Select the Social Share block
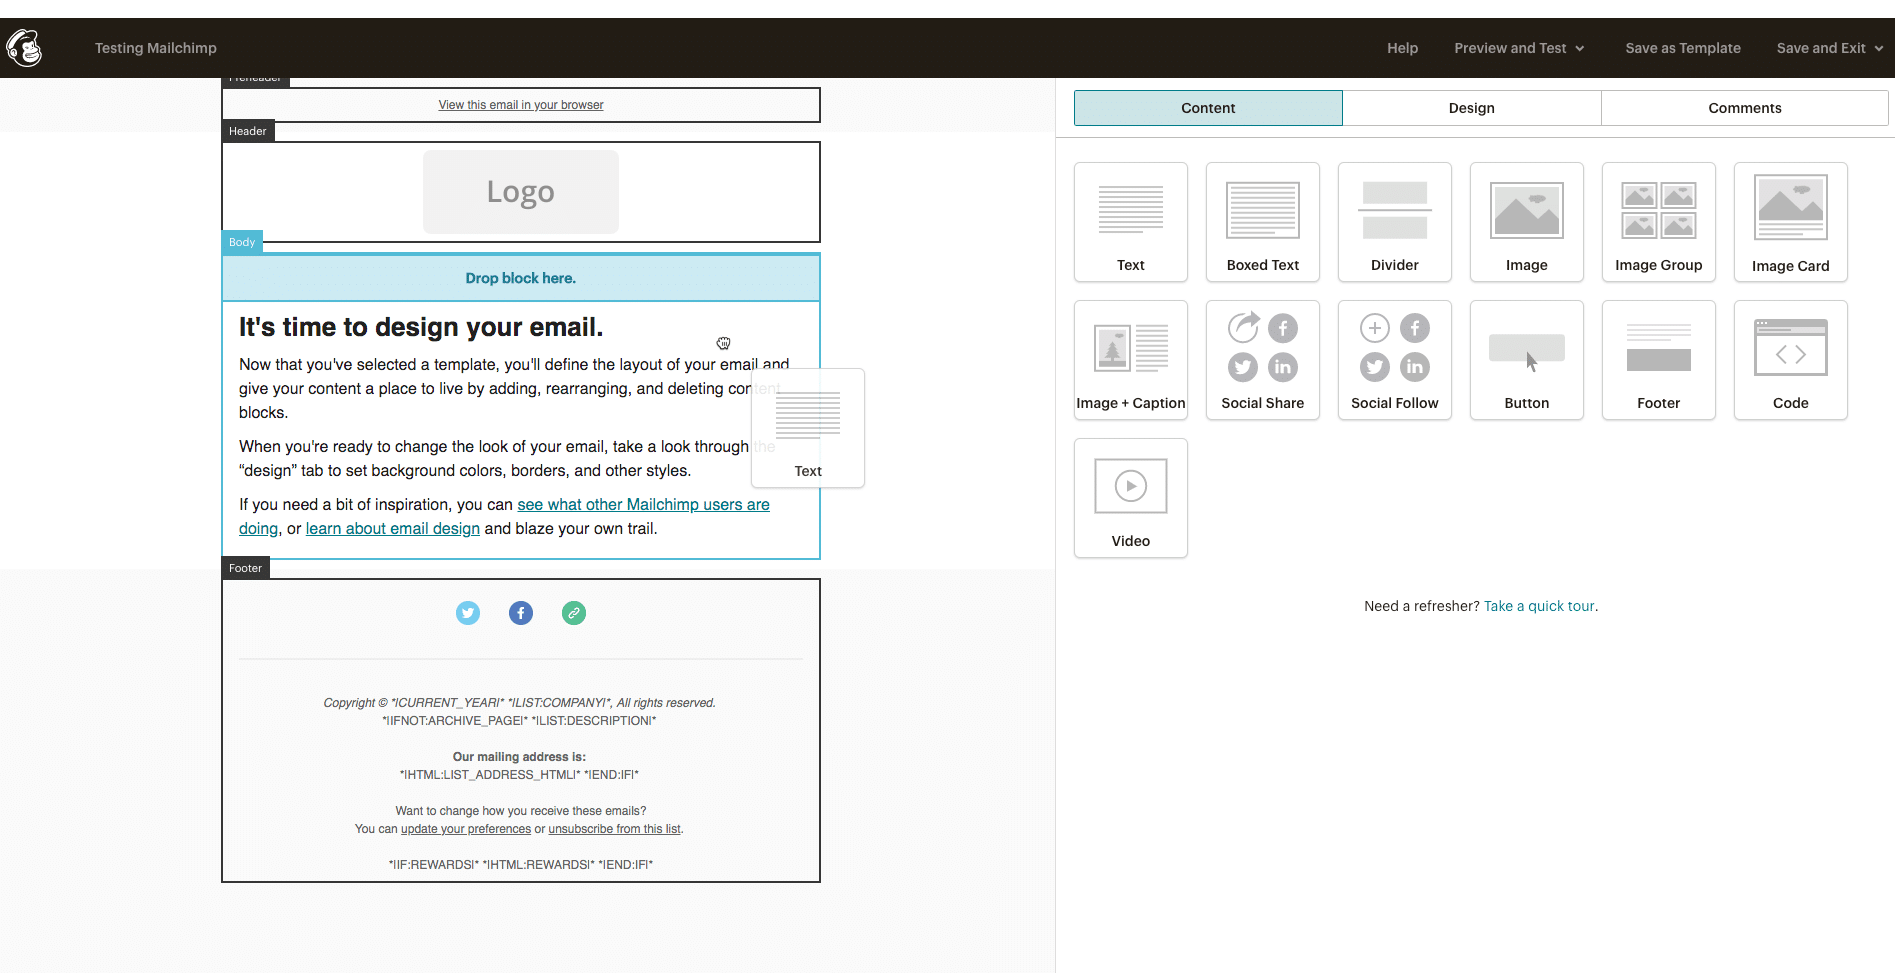Screen dimensions: 1895x973 point(1262,358)
